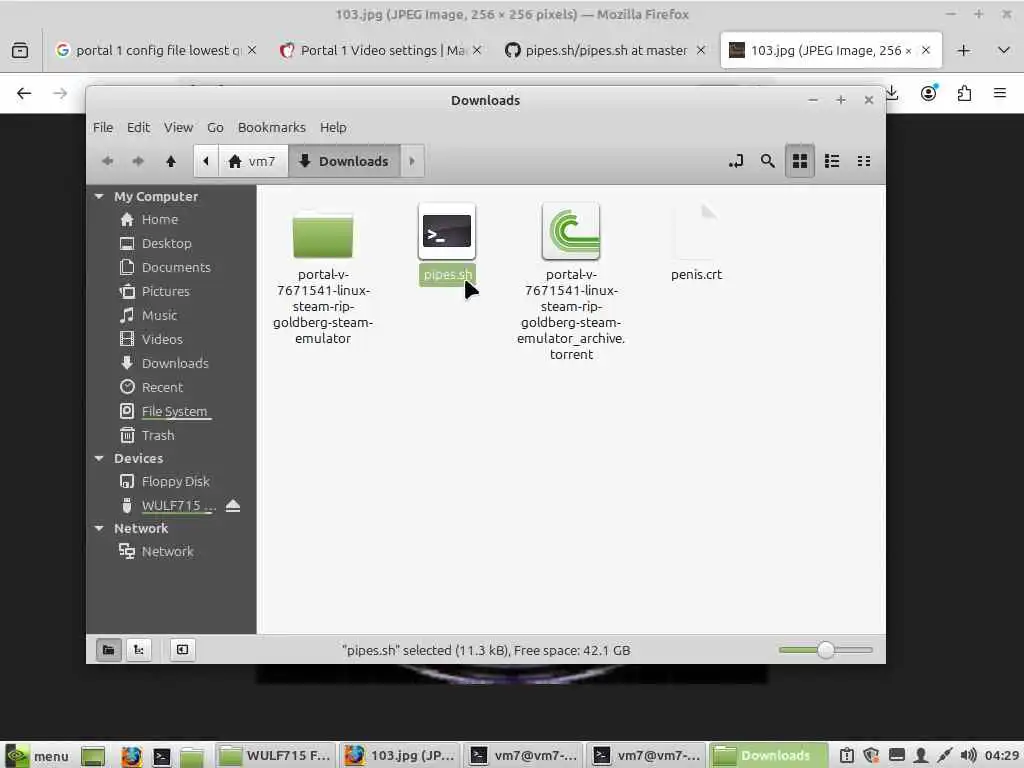The width and height of the screenshot is (1024, 768).
Task: Go up to parent folder
Action: pos(171,161)
